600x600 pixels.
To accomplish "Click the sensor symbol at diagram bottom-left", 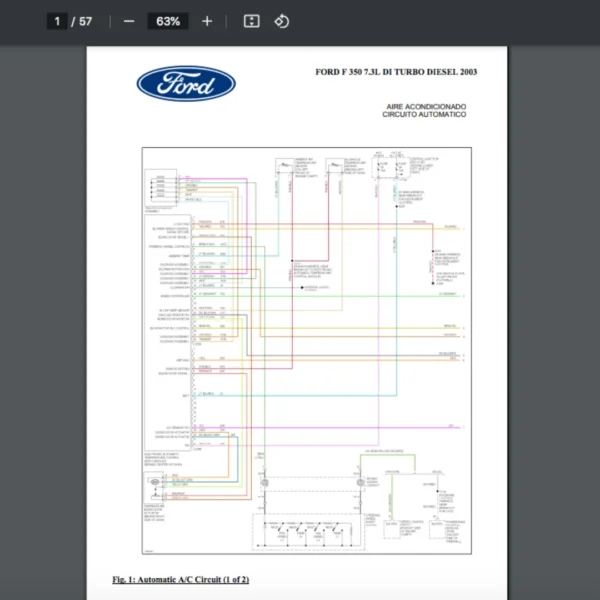I will [156, 485].
